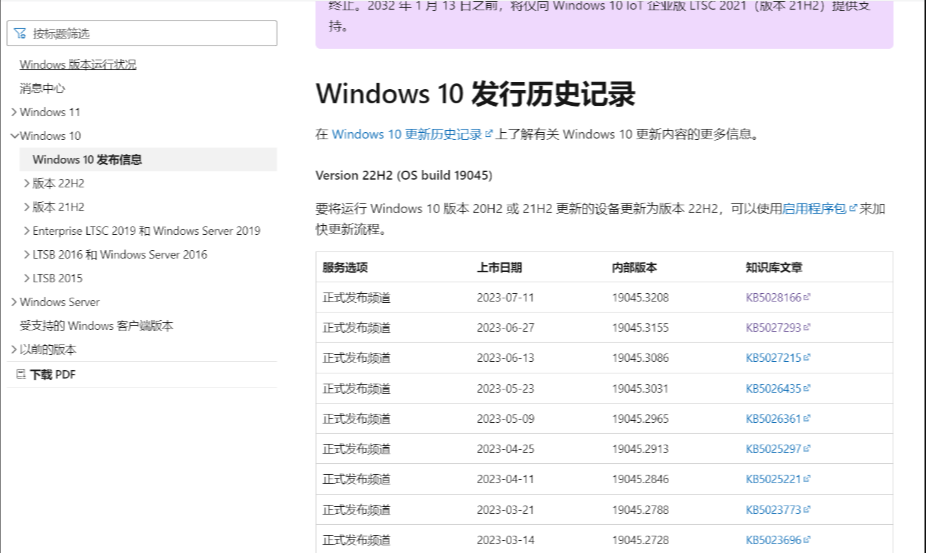Click the external-link icon after Windows 10 更新历史记录
926x553 pixels.
coord(488,134)
